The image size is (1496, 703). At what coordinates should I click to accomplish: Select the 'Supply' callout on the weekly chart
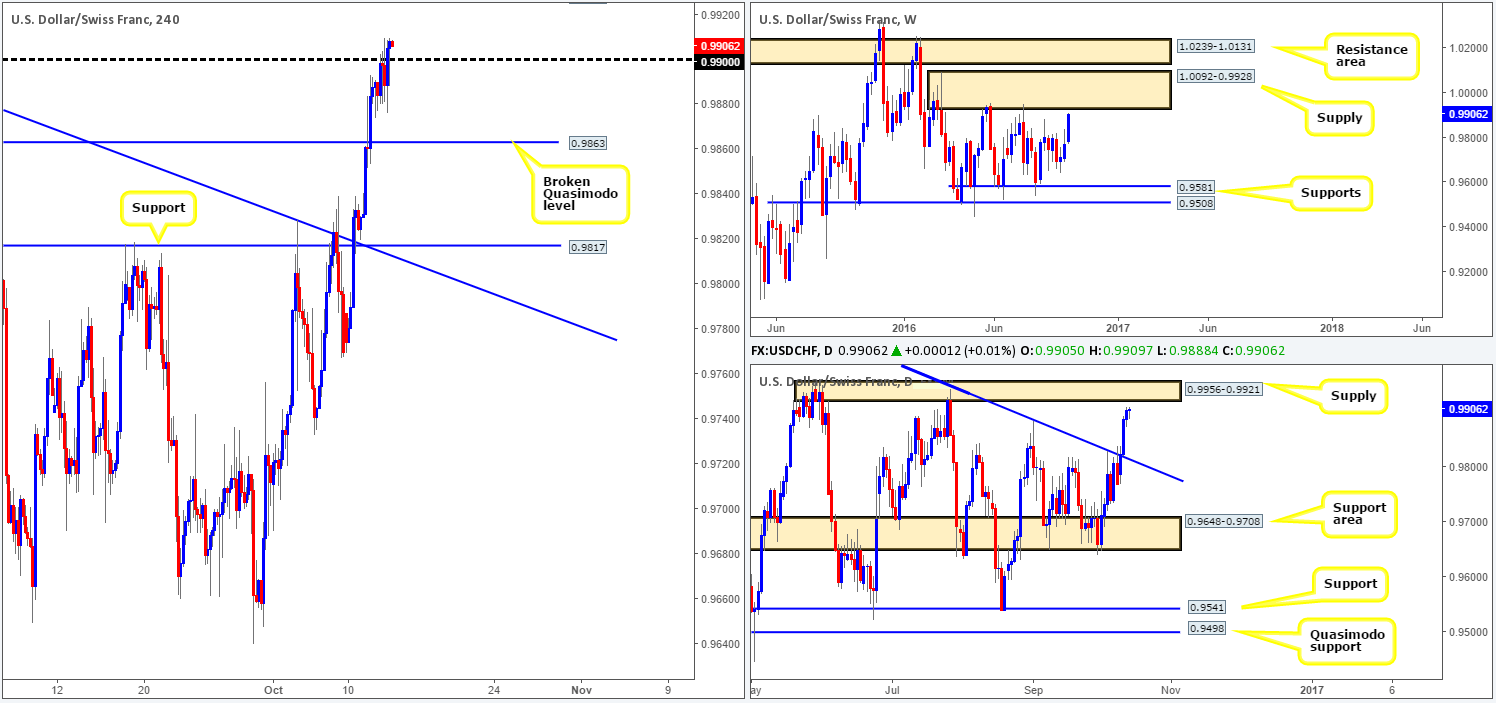tap(1339, 117)
